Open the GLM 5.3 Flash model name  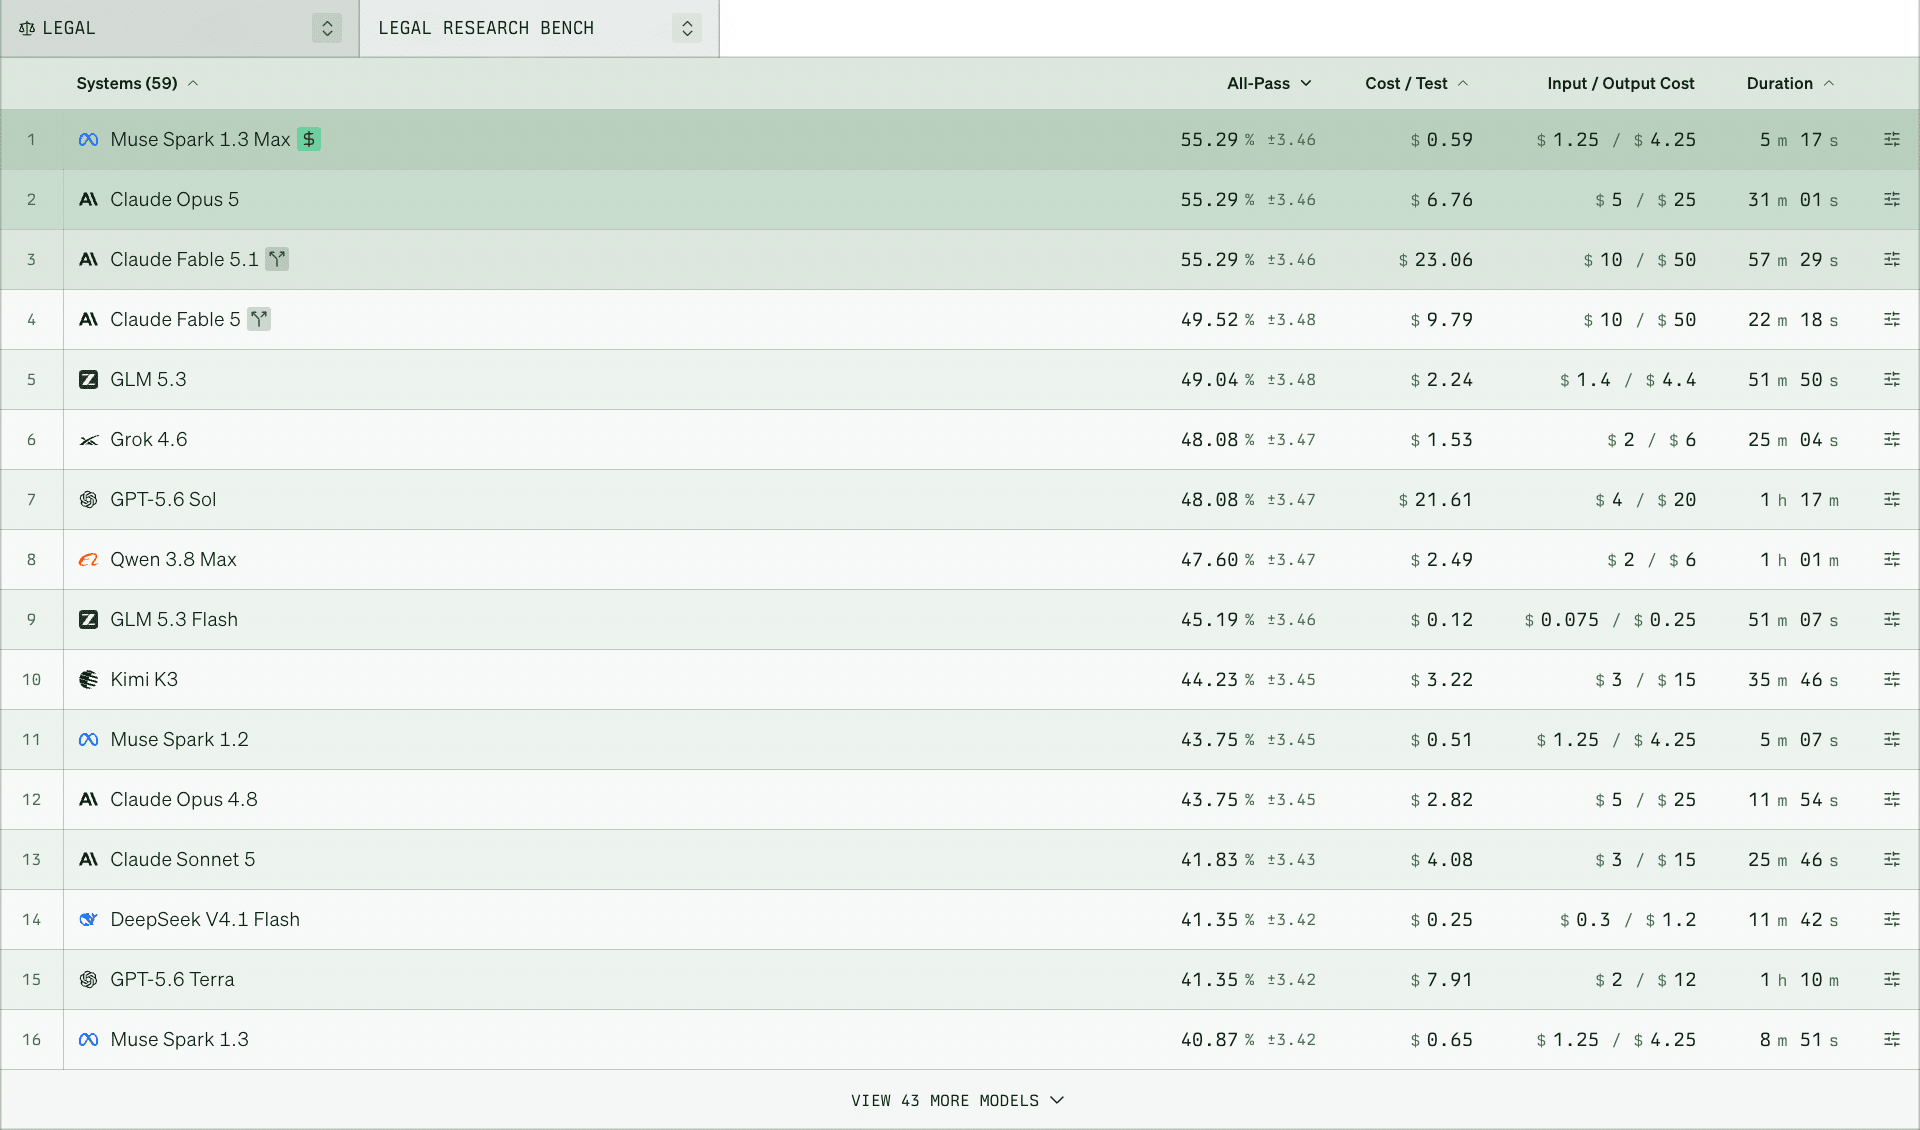pos(174,620)
